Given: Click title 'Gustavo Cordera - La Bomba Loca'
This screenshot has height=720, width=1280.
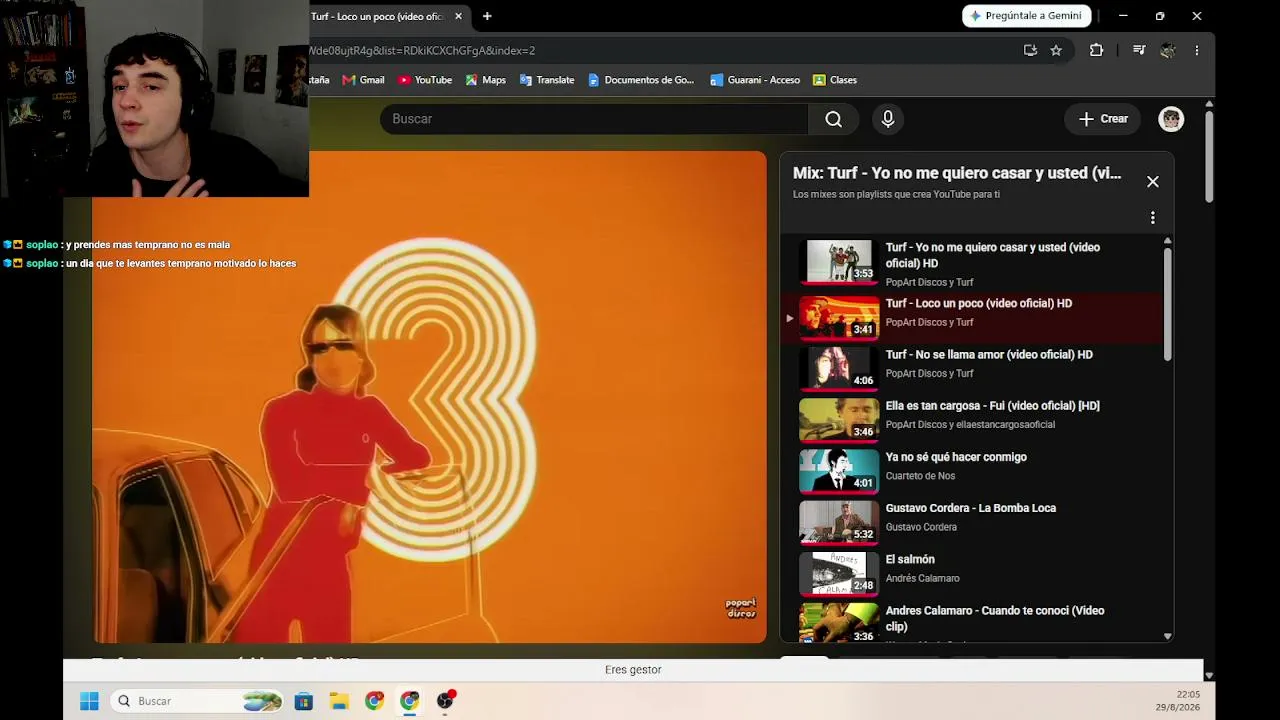Looking at the screenshot, I should coord(971,508).
